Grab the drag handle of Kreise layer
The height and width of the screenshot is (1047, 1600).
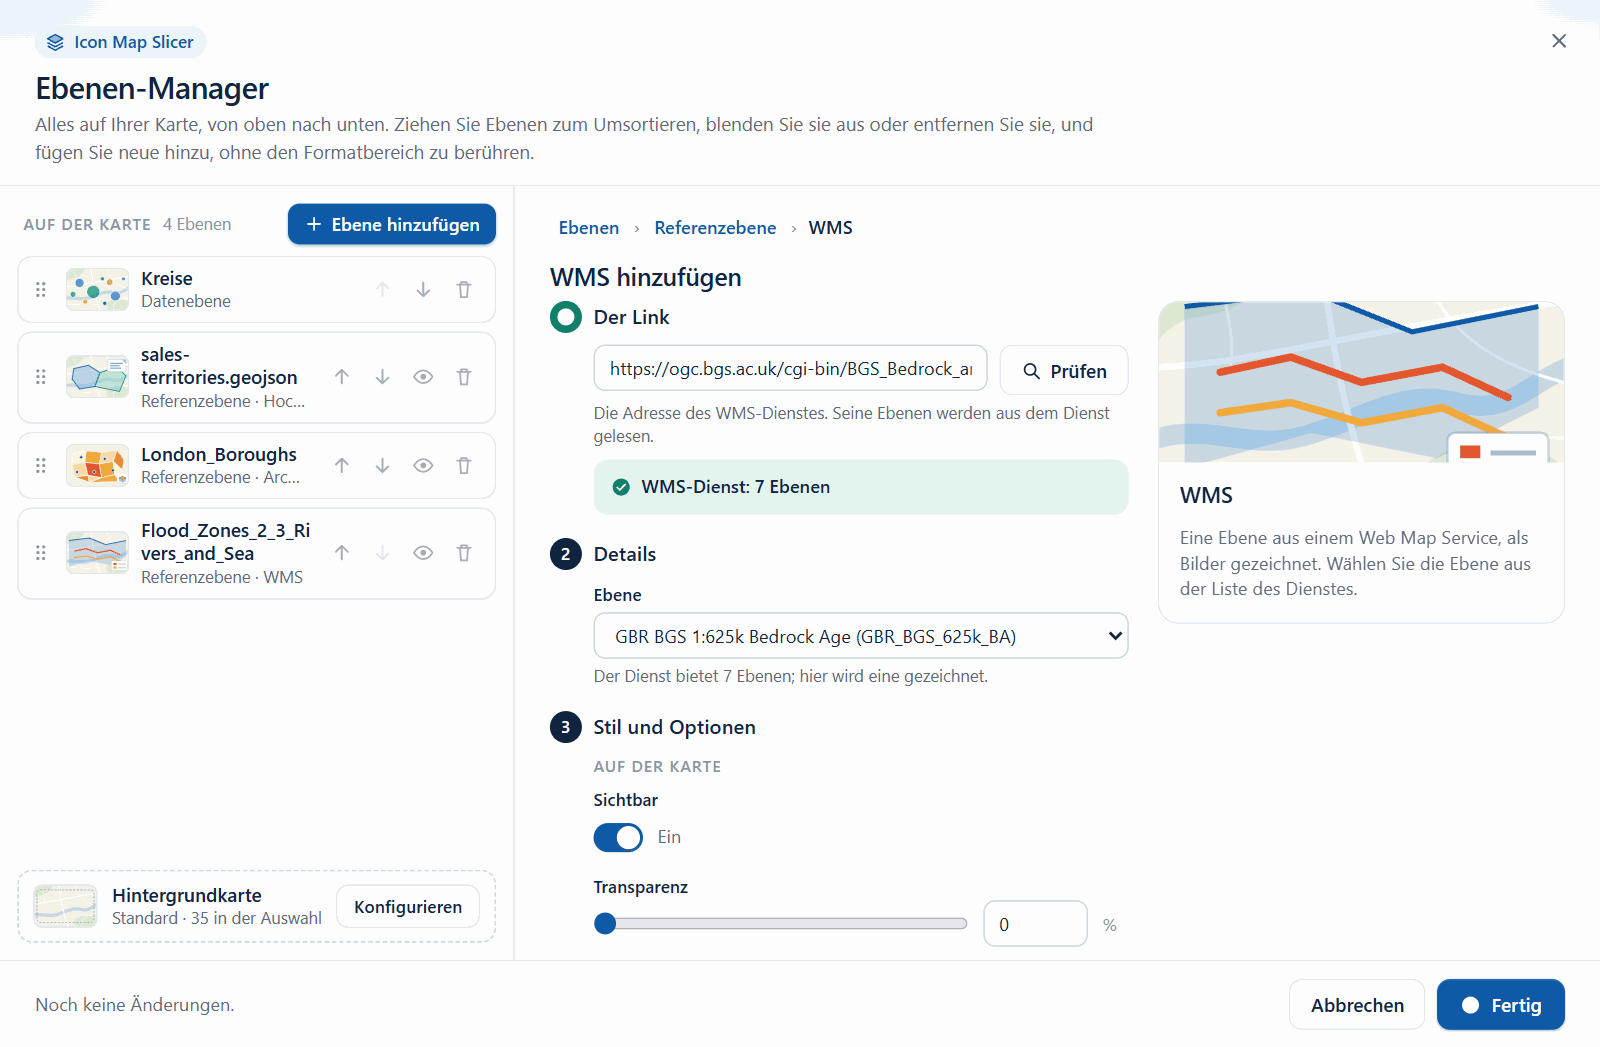41,290
